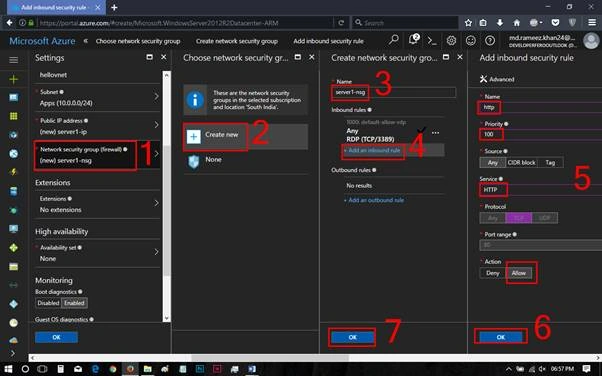
Task: Click the account avatar picture
Action: point(591,41)
